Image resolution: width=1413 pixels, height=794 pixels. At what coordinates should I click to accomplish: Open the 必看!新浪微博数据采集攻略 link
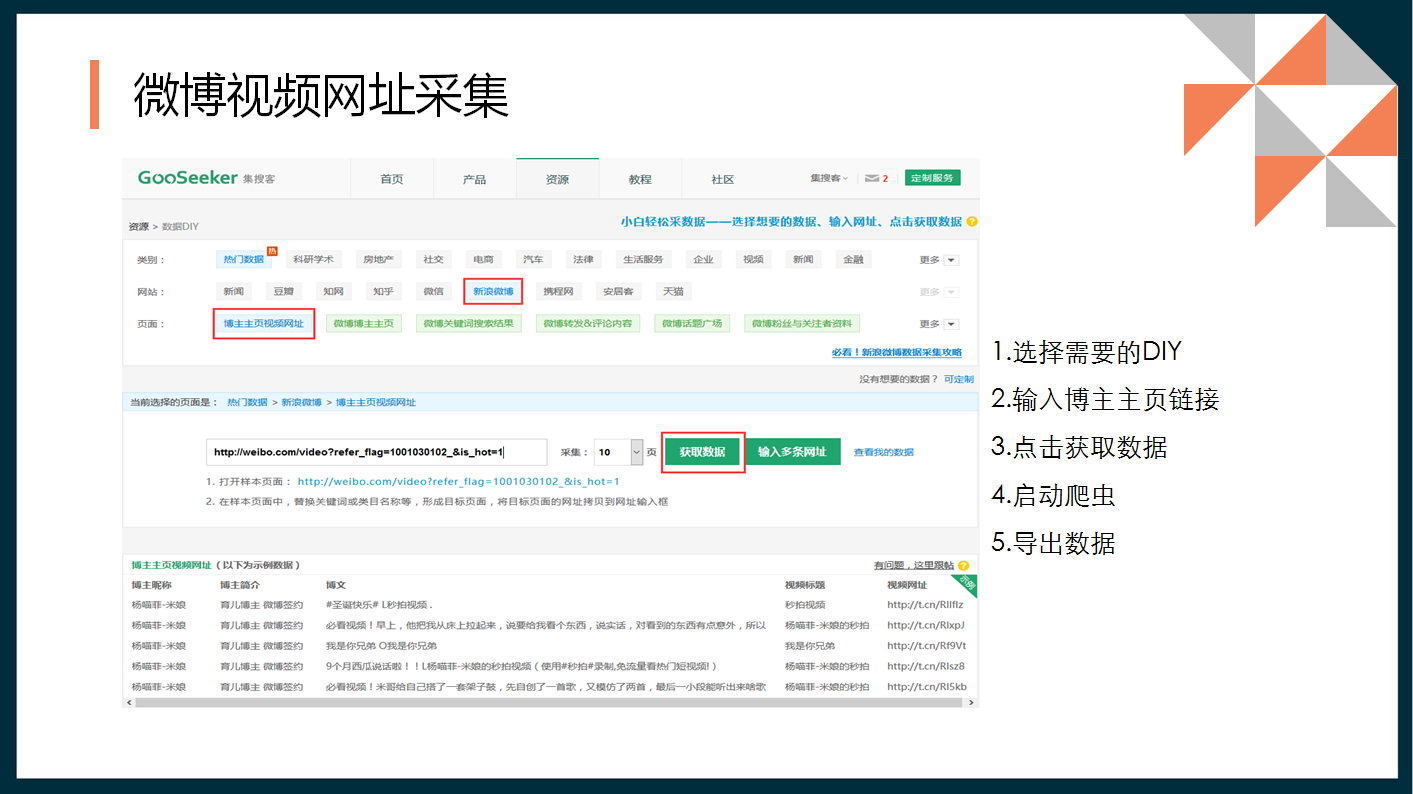click(896, 353)
